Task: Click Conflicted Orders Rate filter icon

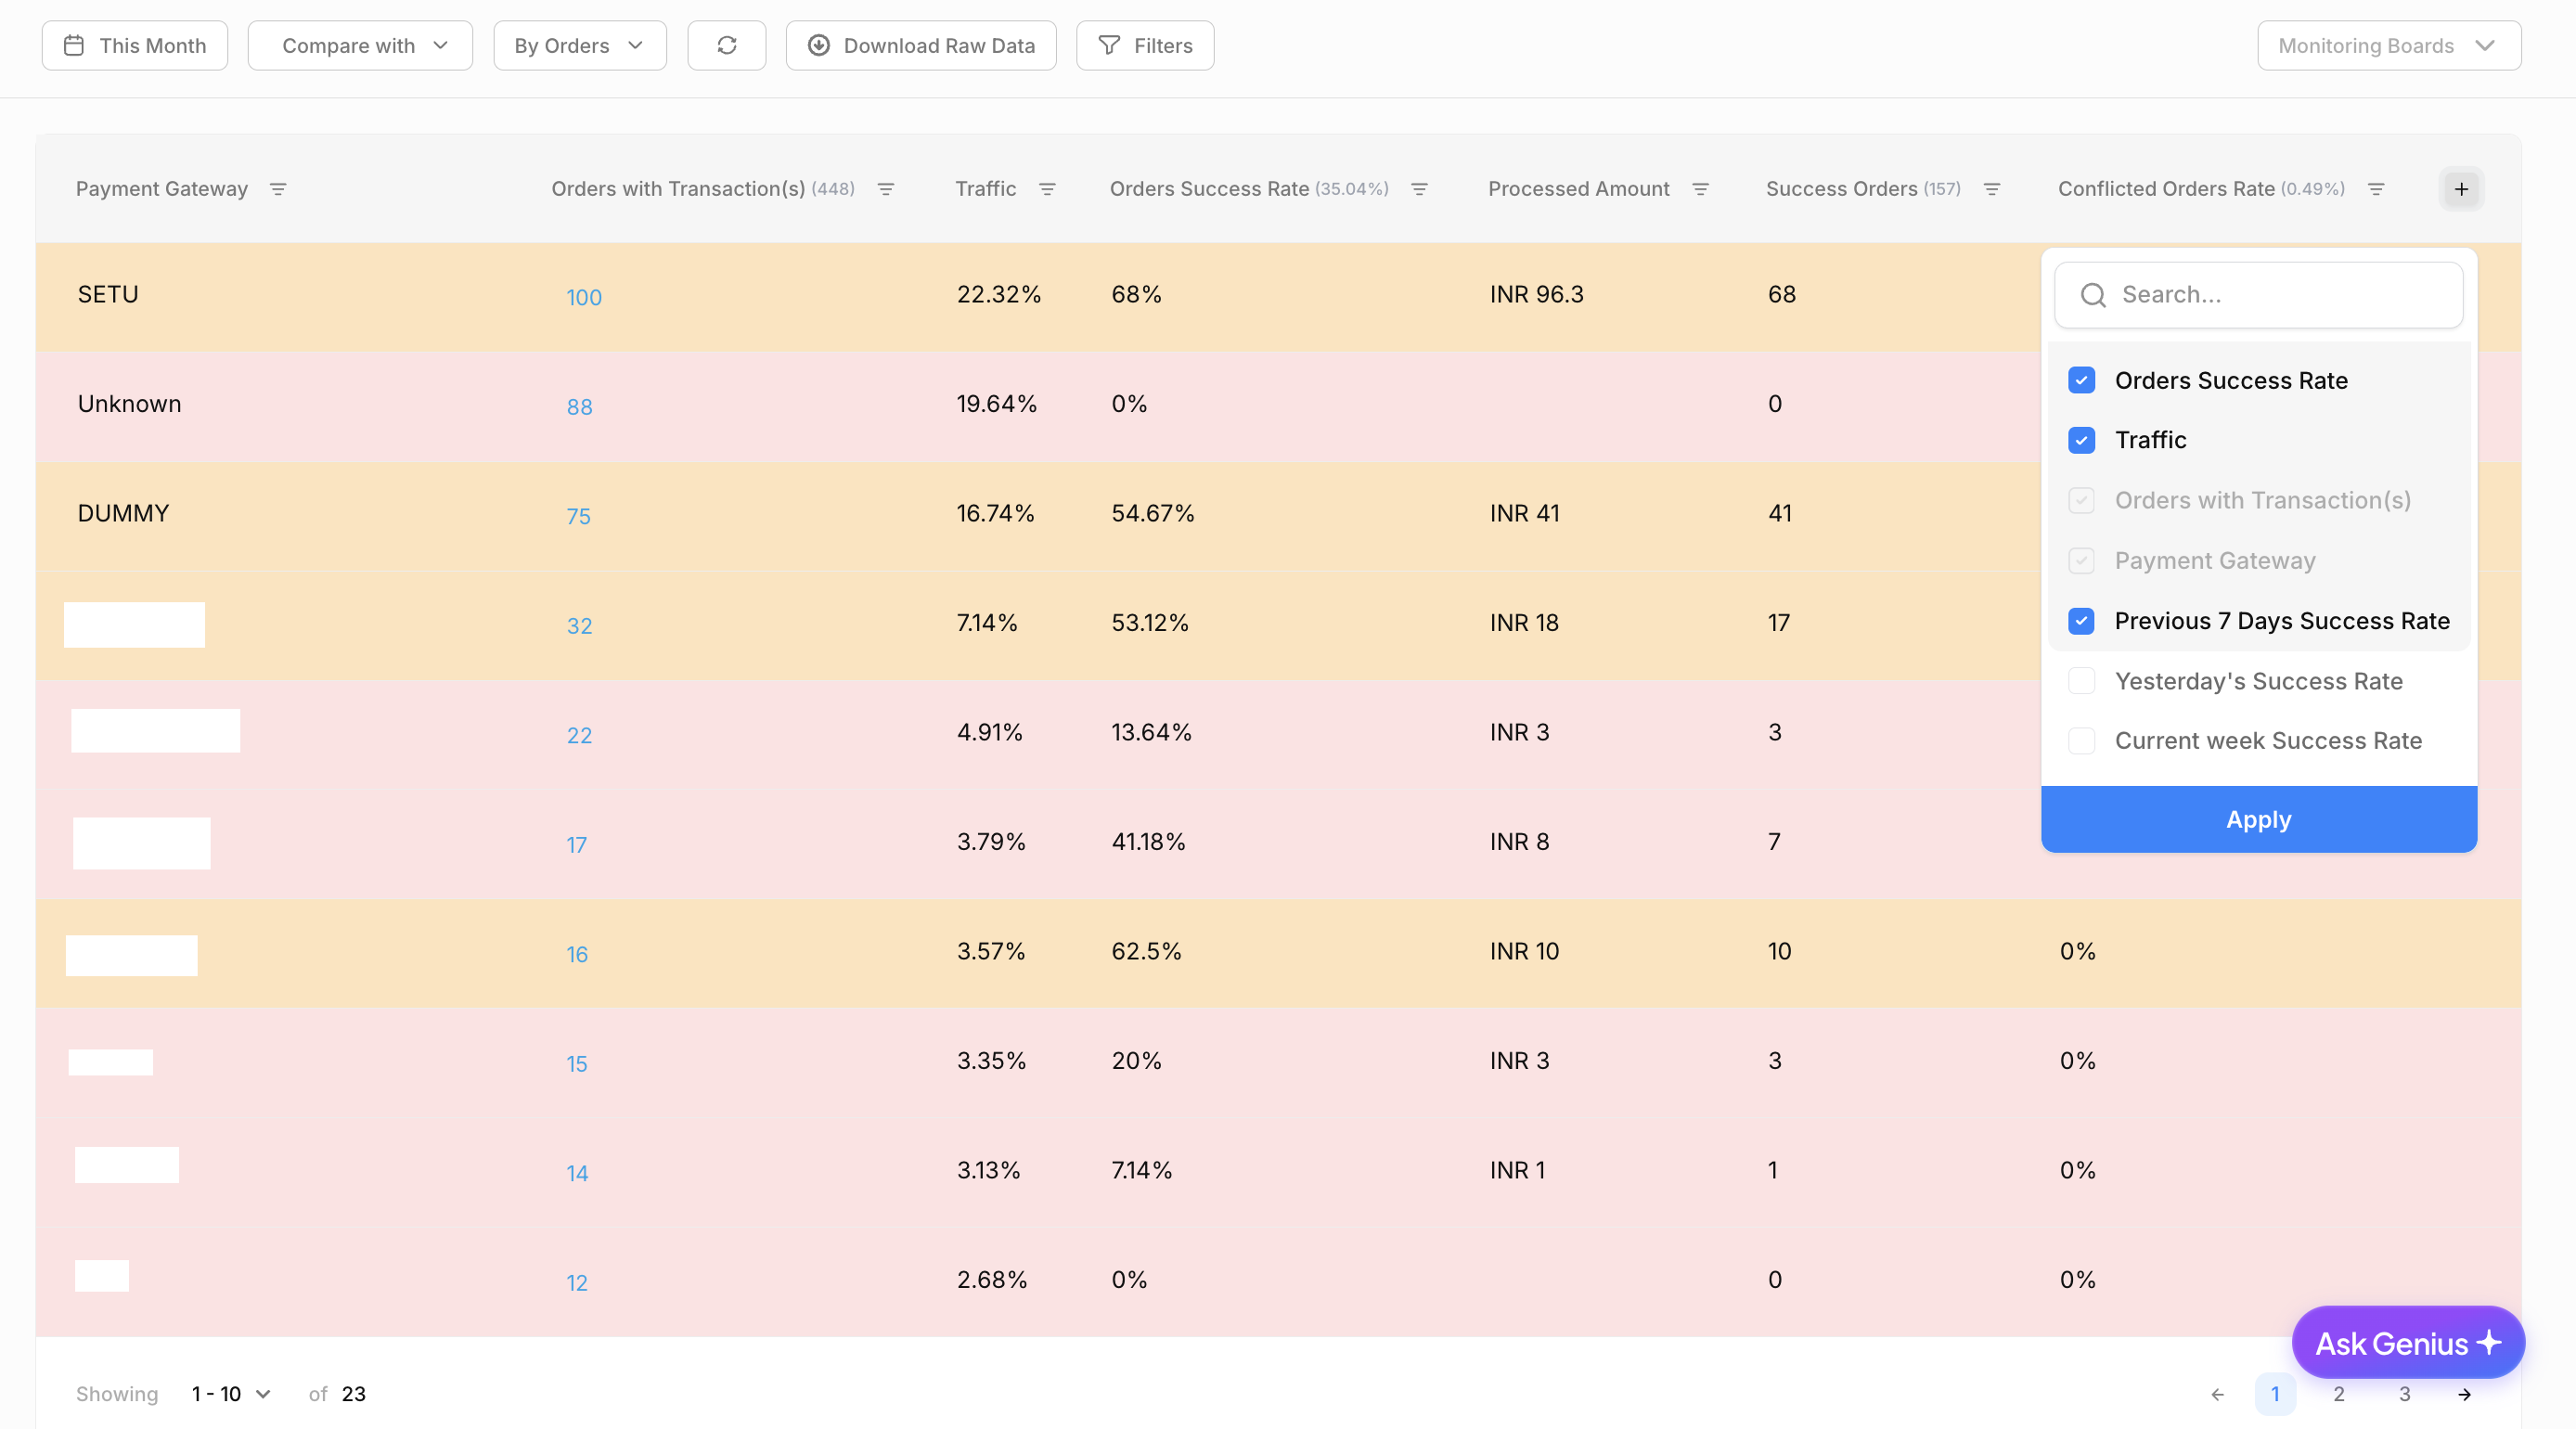Action: [2376, 189]
